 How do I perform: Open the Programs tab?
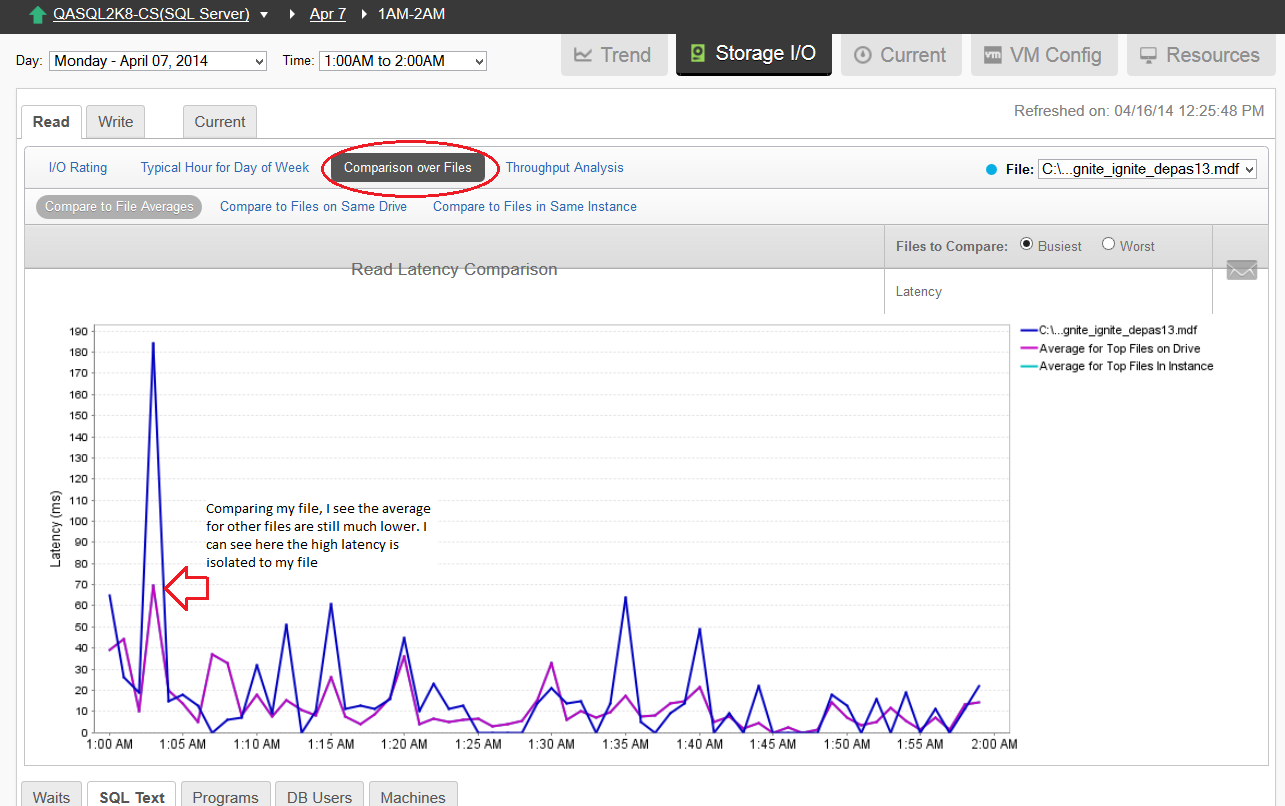point(226,796)
